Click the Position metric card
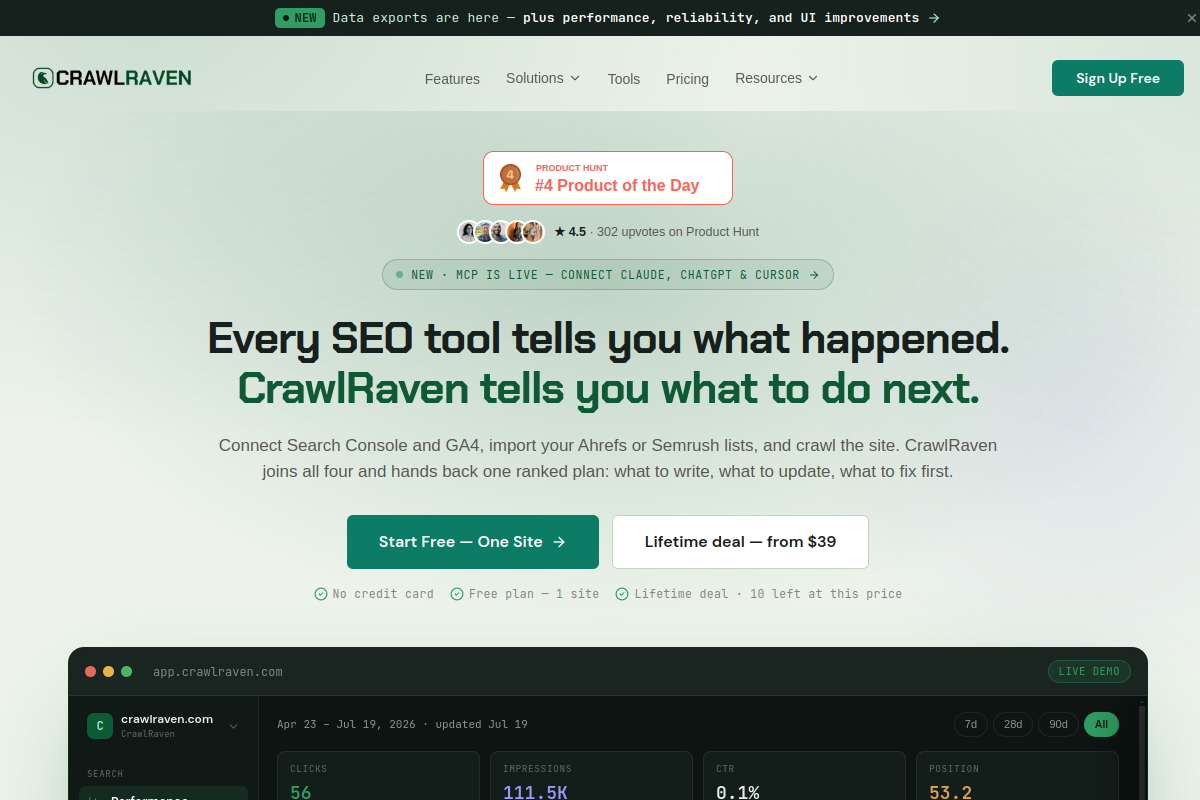Viewport: 1200px width, 800px height. point(1017,776)
